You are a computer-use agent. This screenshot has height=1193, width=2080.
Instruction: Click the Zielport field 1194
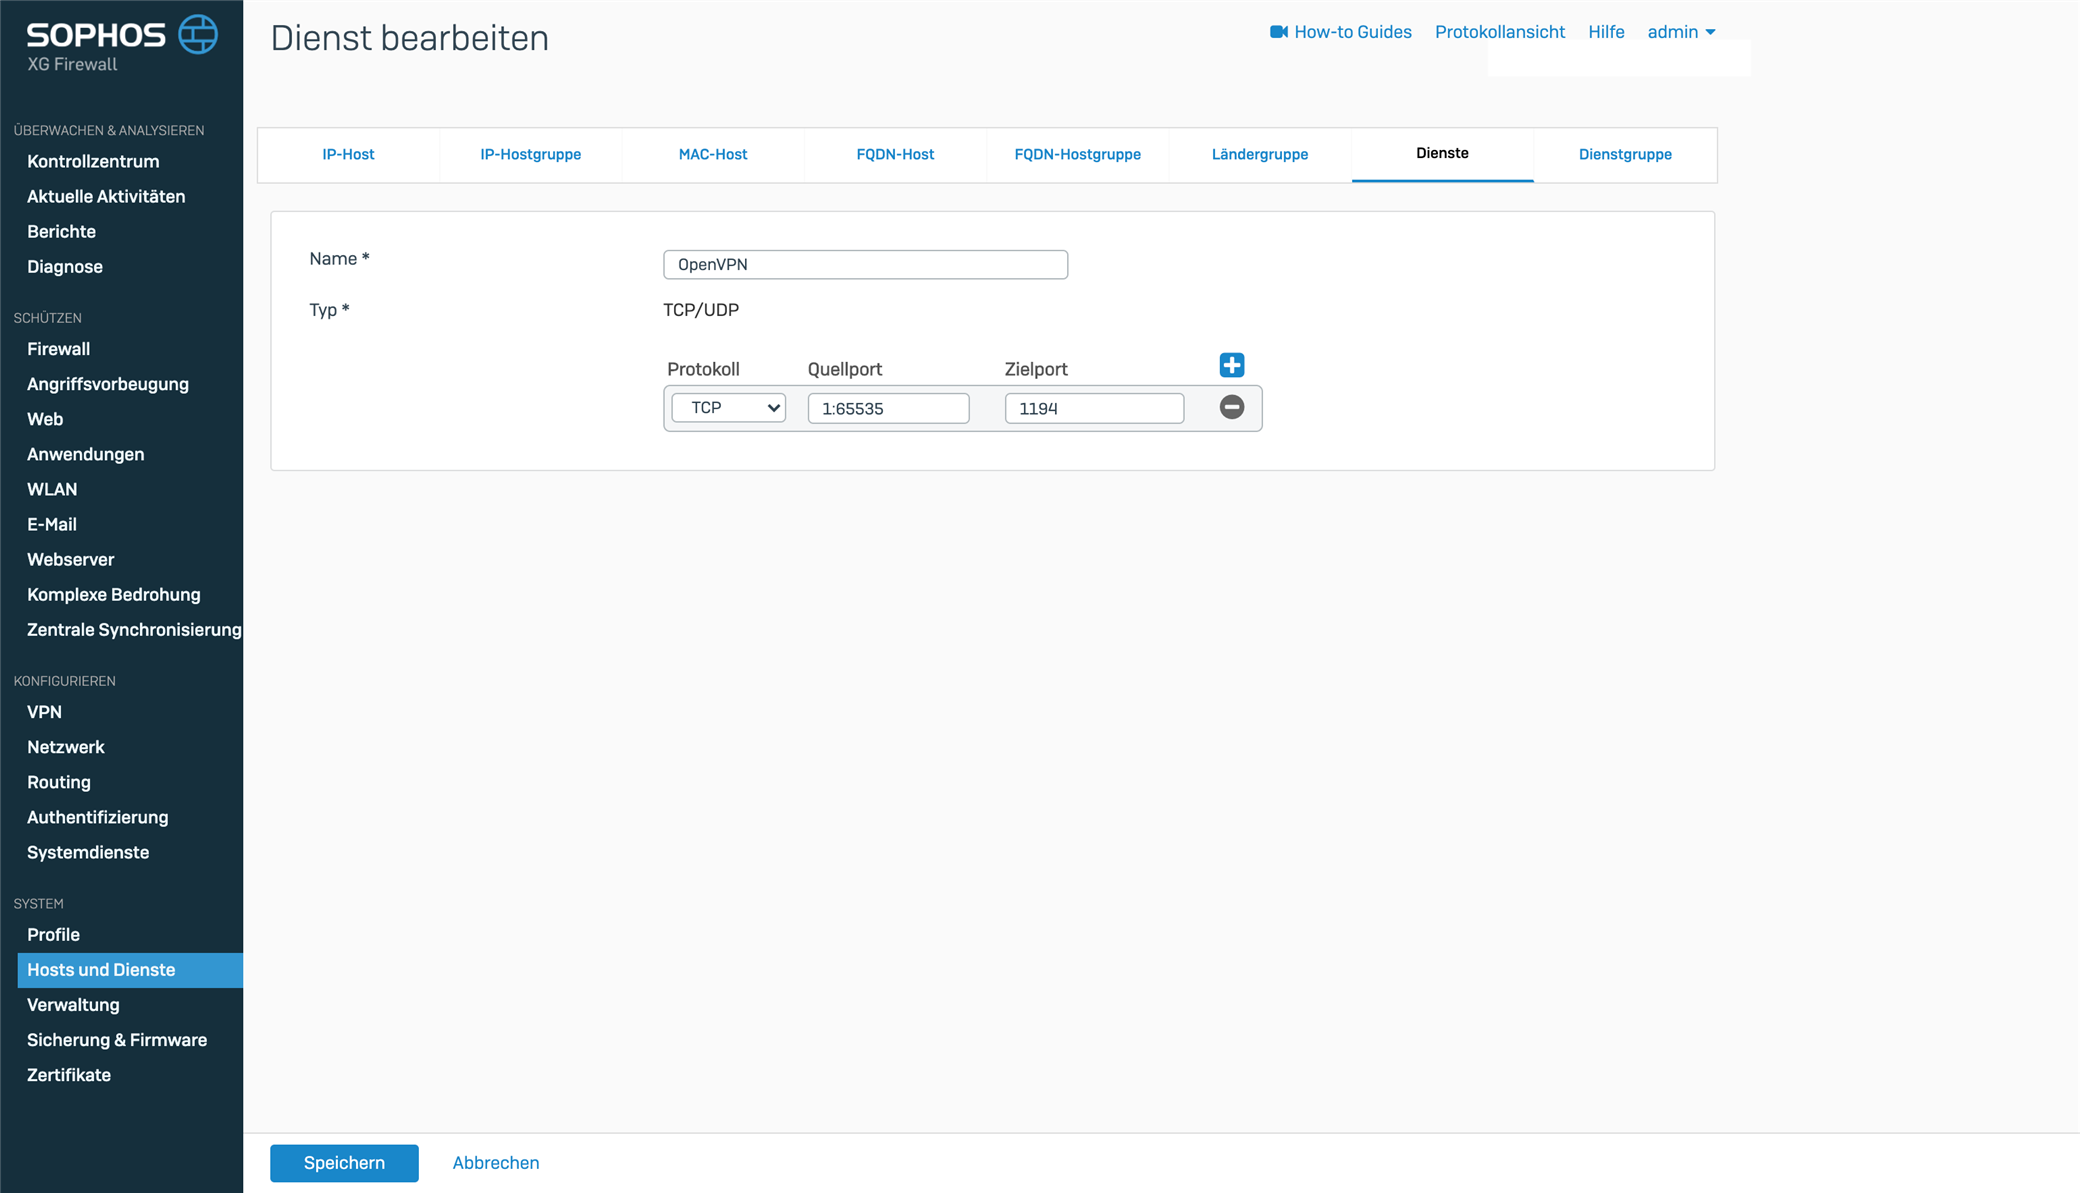tap(1094, 408)
